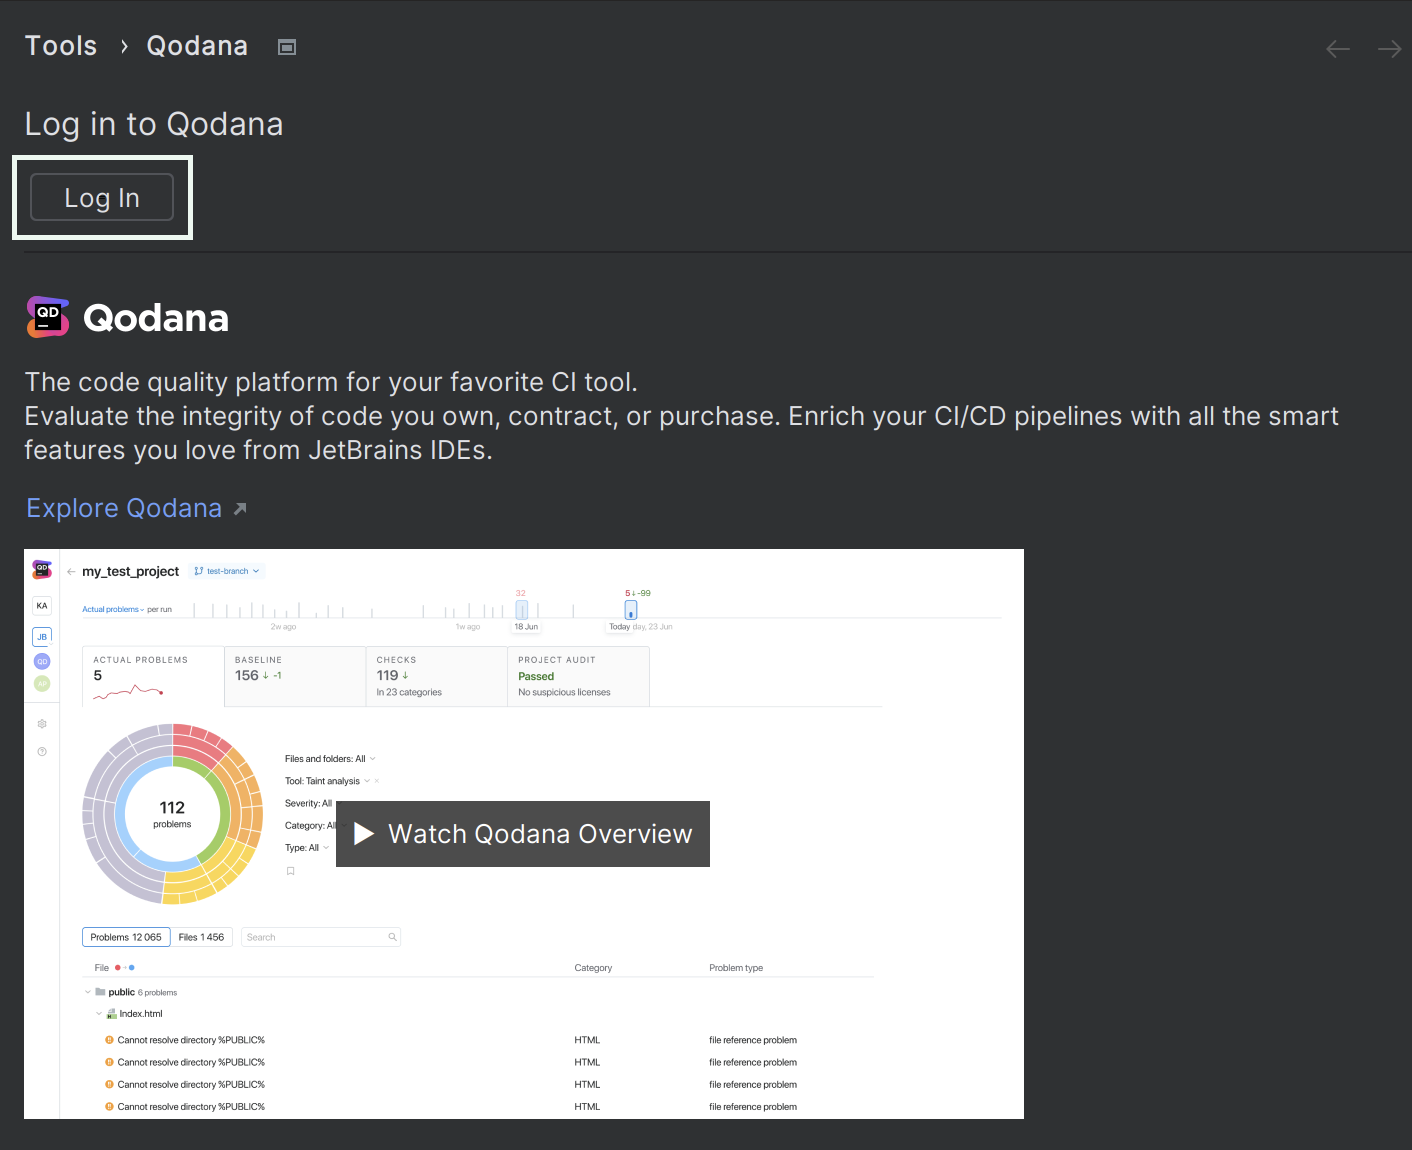
Task: Collapse the public folder in the file tree
Action: click(88, 992)
